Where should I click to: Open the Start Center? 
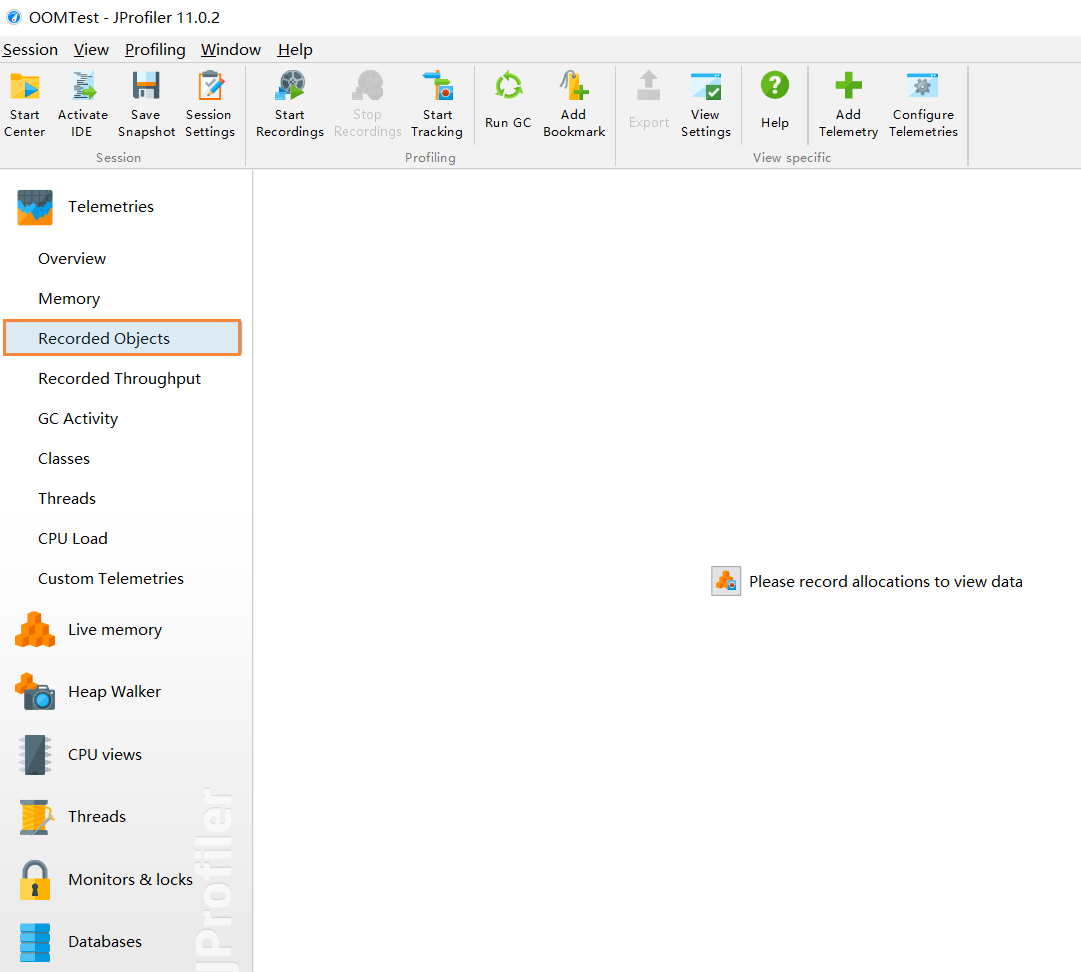point(25,104)
